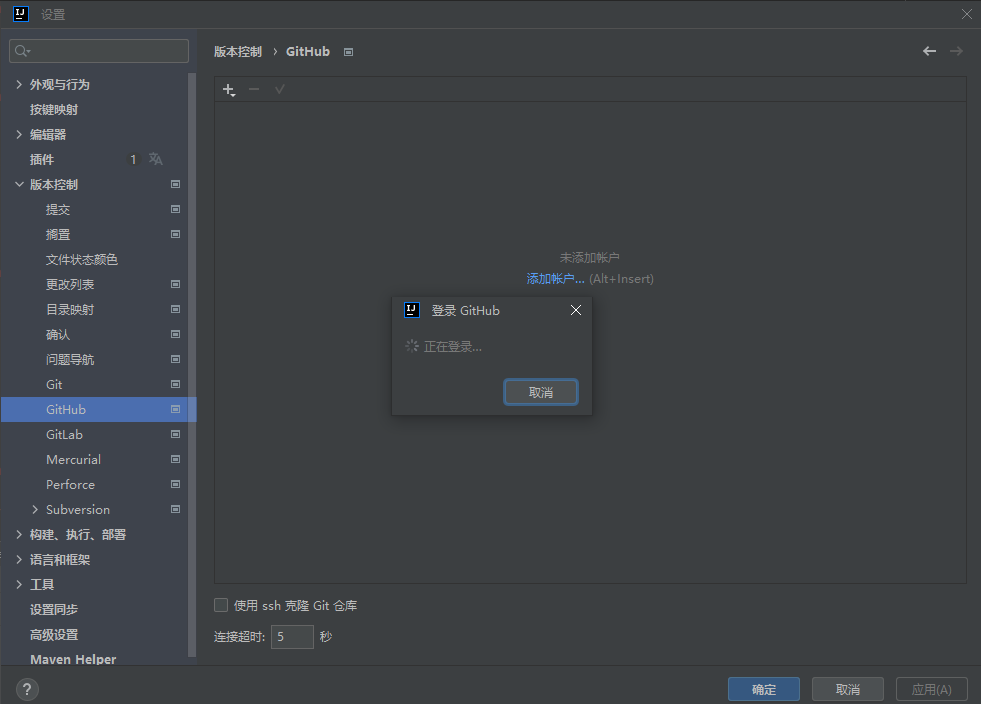This screenshot has height=704, width=981.
Task: Open the Perforce settings page
Action: [71, 485]
